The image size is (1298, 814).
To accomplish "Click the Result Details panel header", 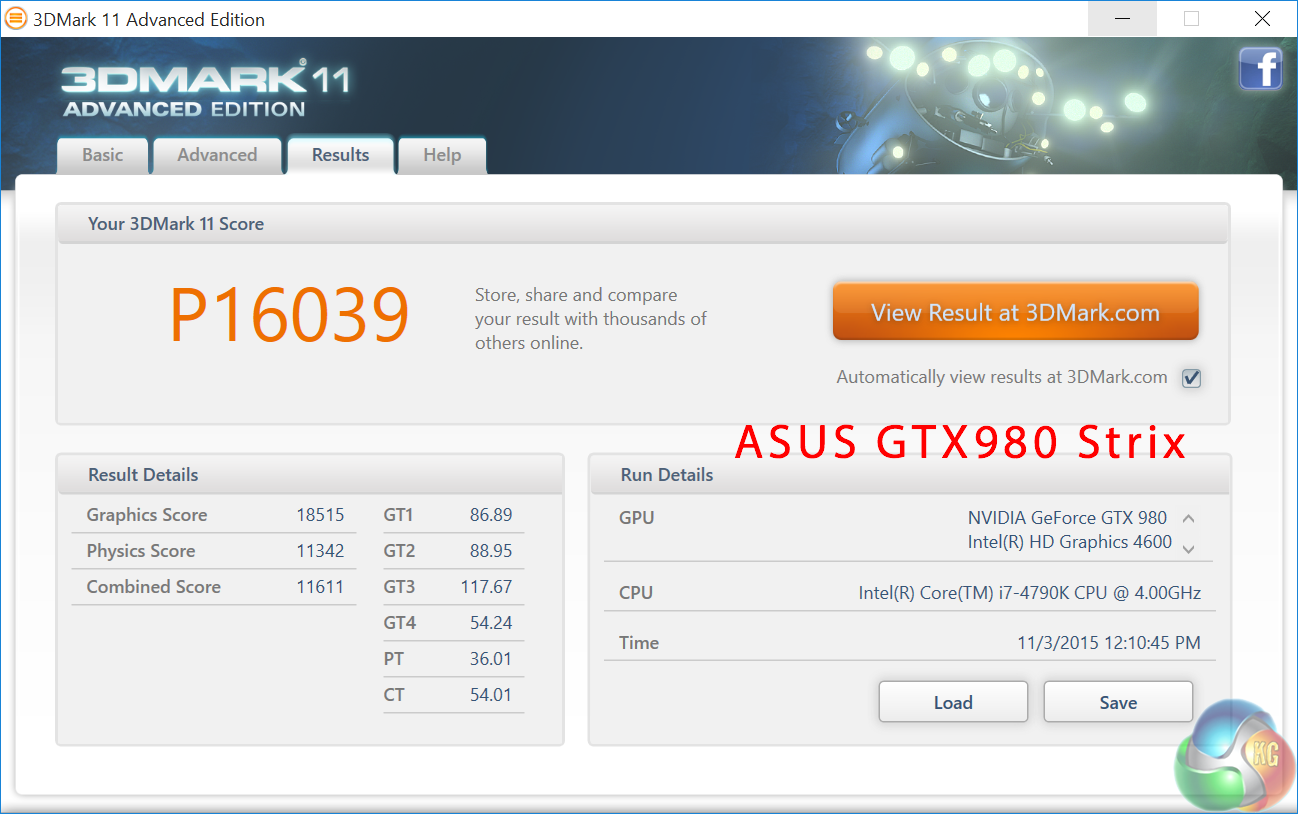I will tap(310, 475).
